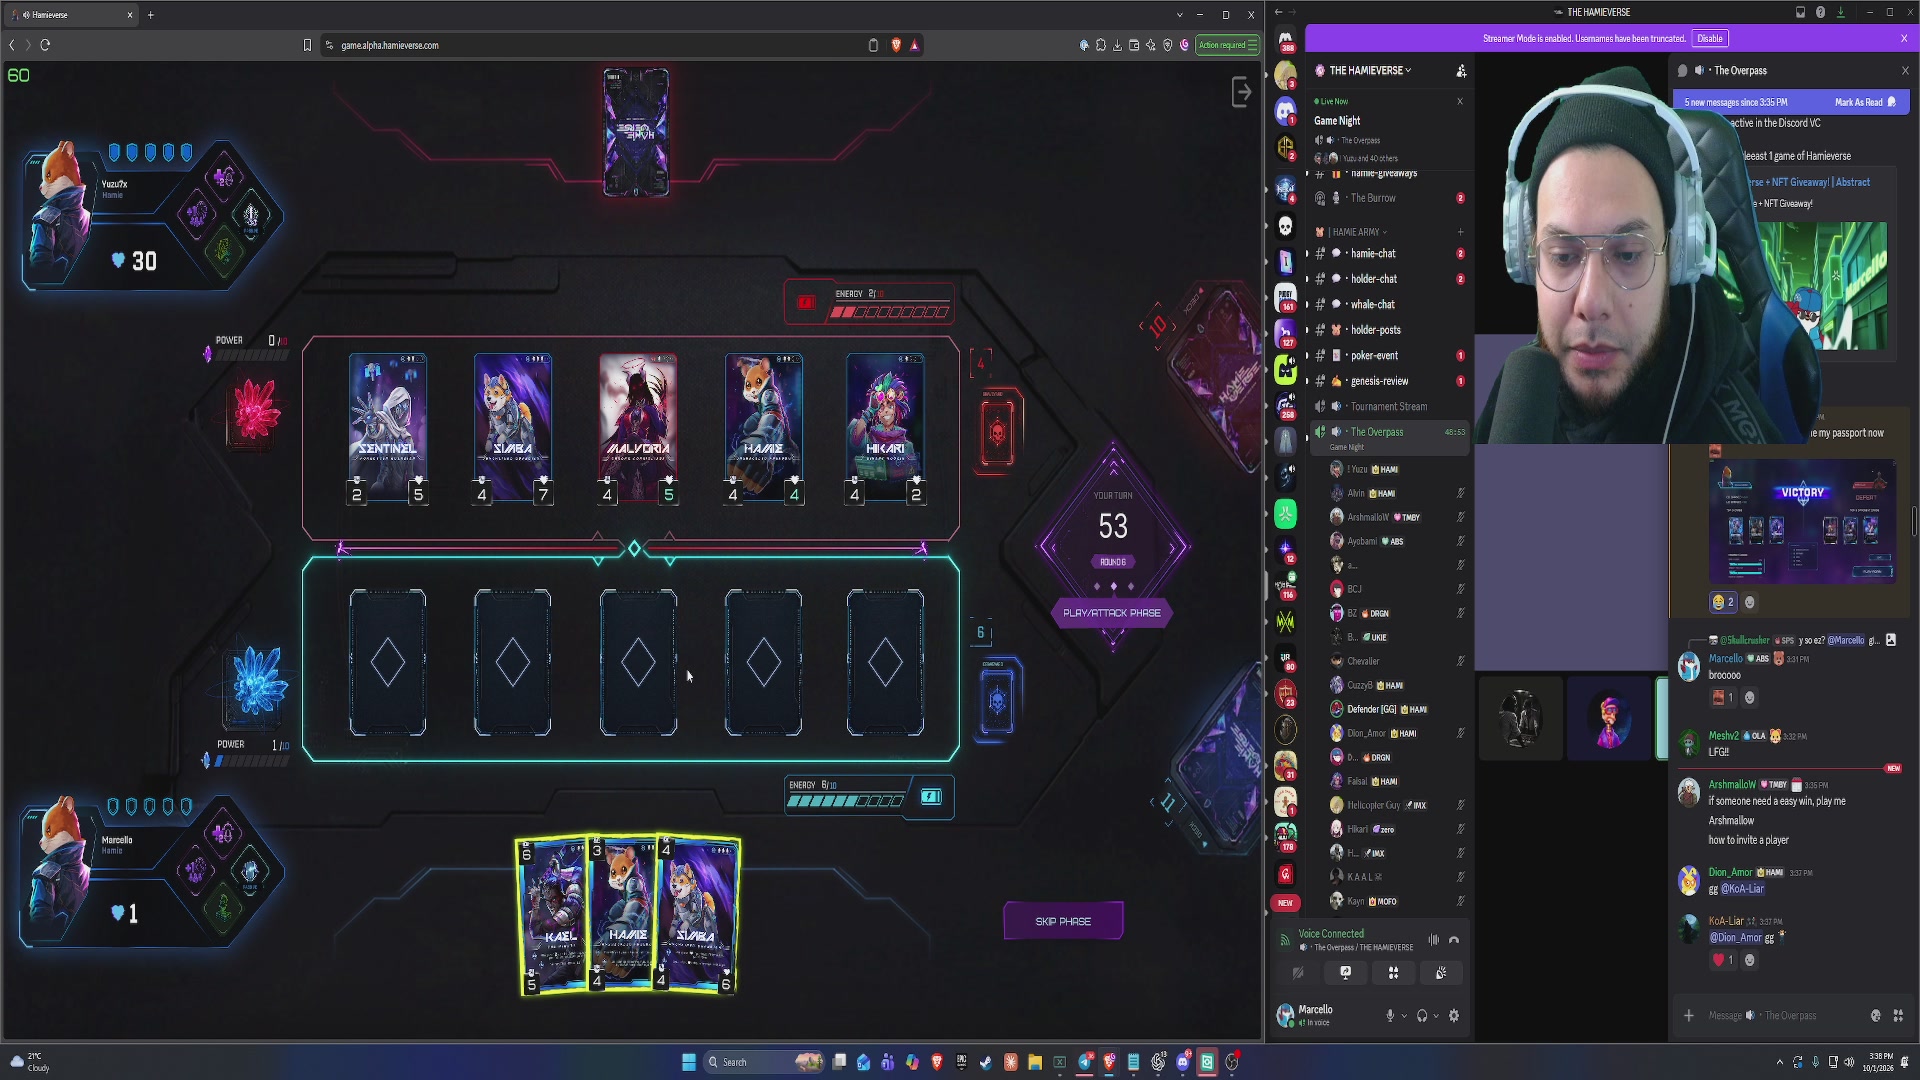Screen dimensions: 1920x1080
Task: Expand THE HAMIEVERSE server menu
Action: (x=1369, y=71)
